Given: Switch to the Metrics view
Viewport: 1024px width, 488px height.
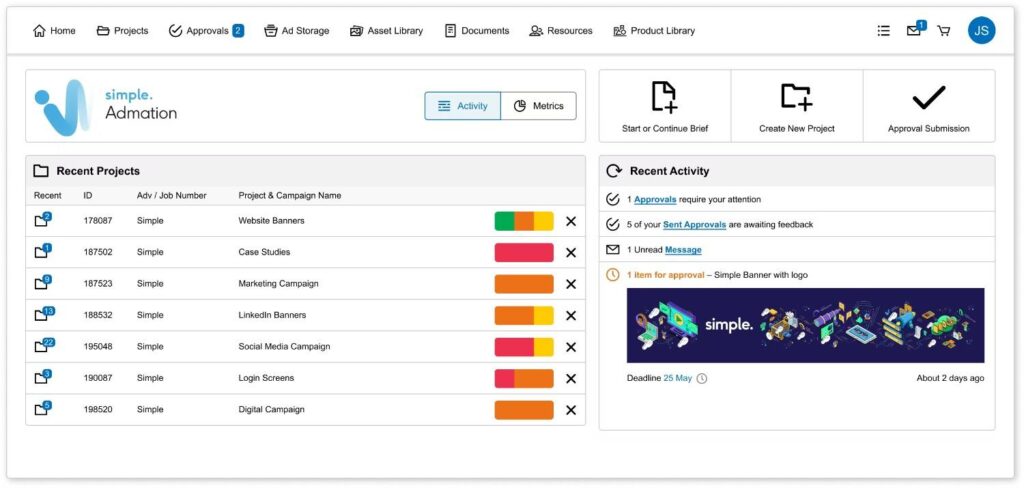Looking at the screenshot, I should pos(539,106).
